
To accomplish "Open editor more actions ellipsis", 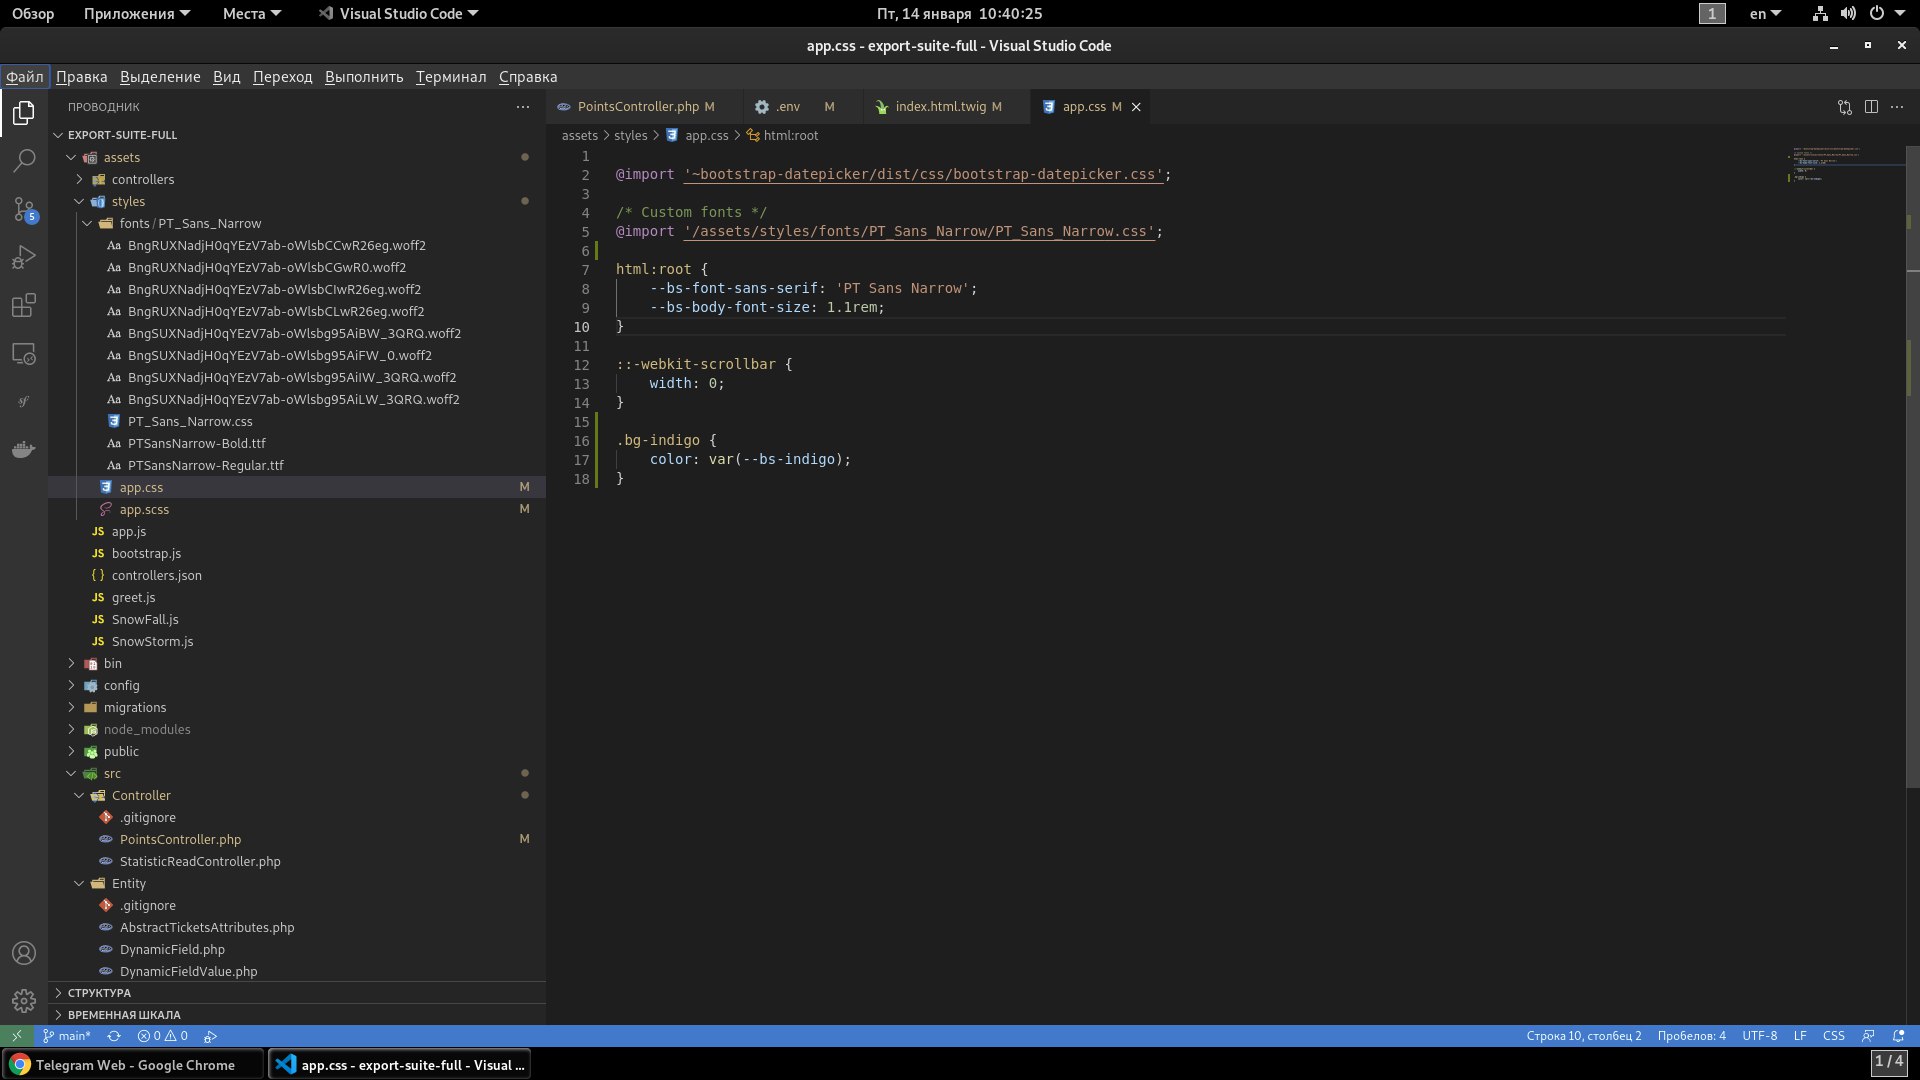I will [1897, 107].
